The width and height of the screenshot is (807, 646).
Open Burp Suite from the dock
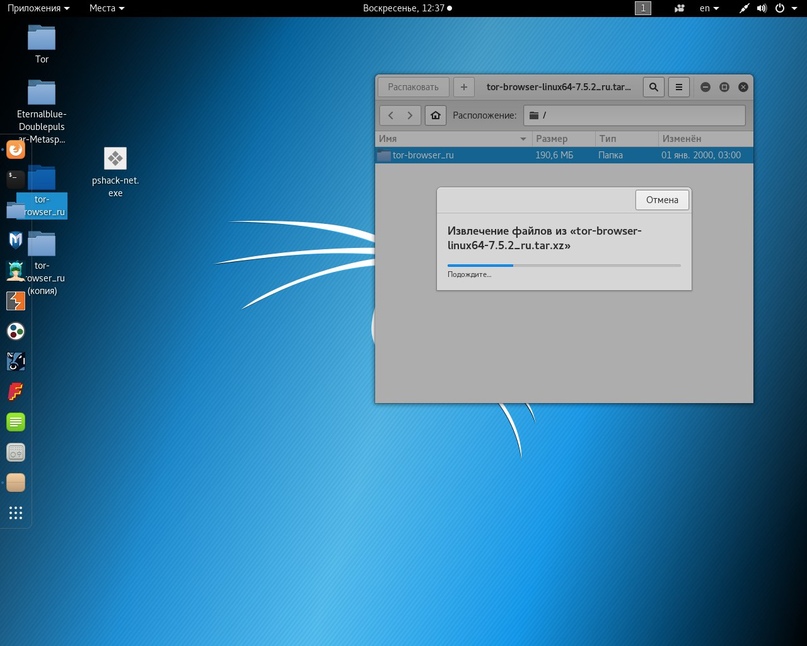pyautogui.click(x=15, y=301)
